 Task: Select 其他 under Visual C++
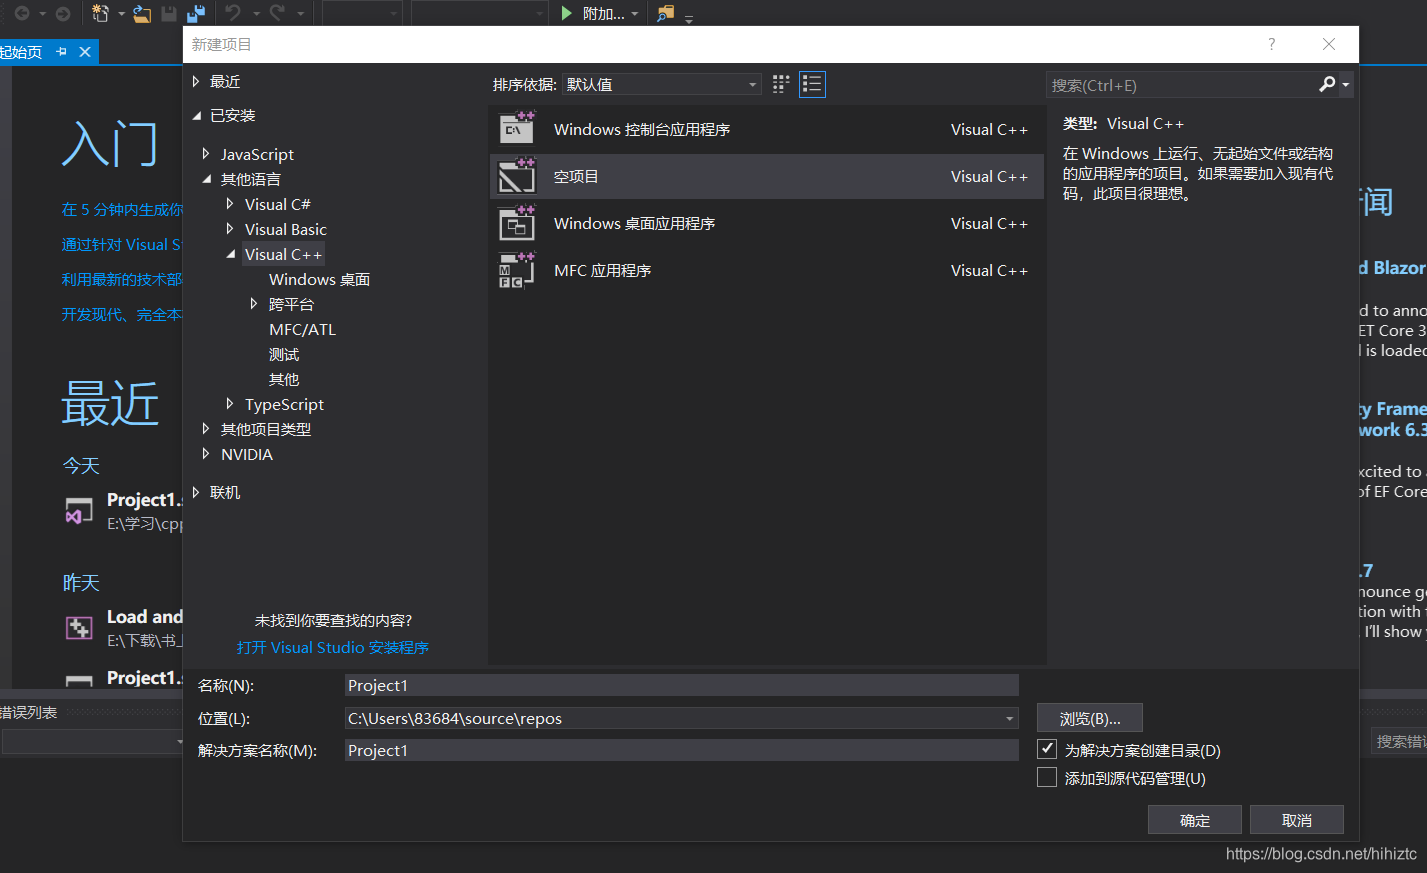pyautogui.click(x=284, y=379)
